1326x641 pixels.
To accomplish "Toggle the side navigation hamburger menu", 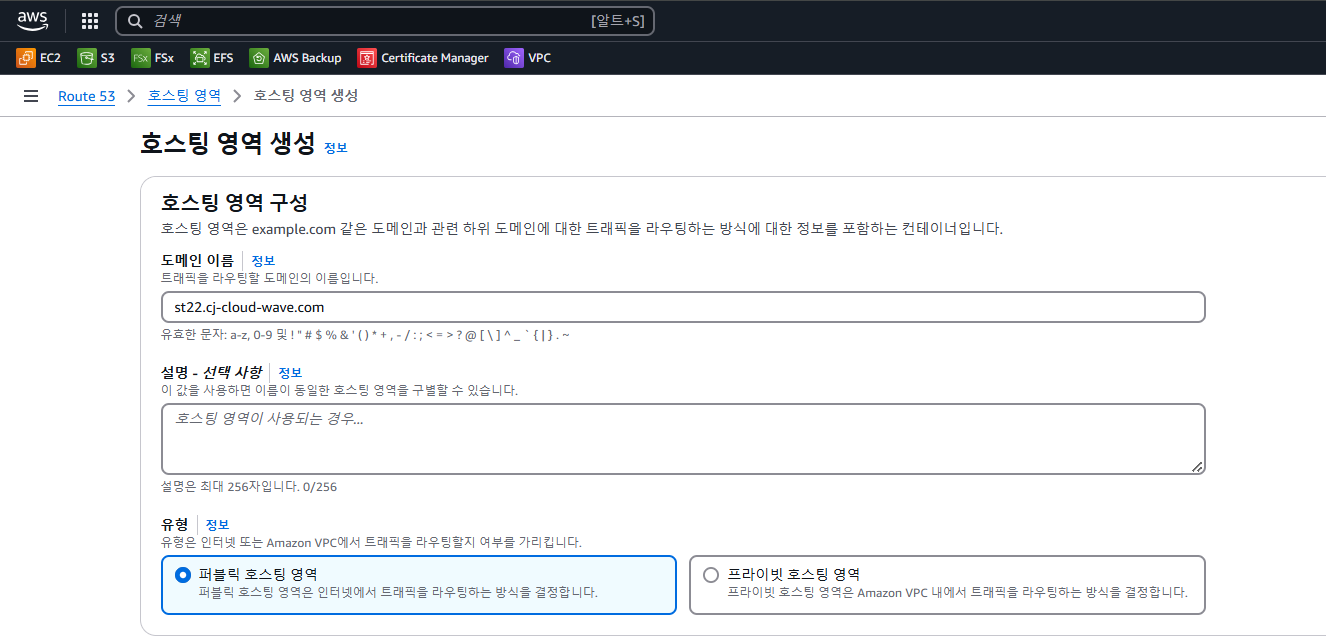I will [31, 96].
